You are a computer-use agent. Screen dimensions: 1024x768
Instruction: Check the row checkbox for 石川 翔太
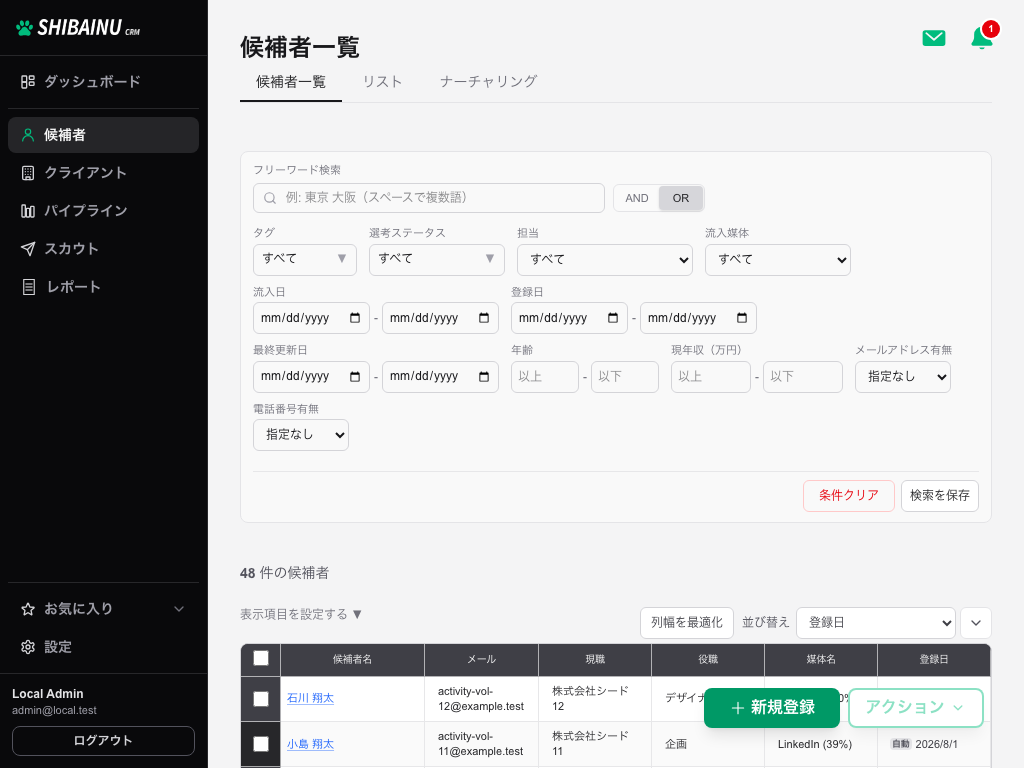261,699
